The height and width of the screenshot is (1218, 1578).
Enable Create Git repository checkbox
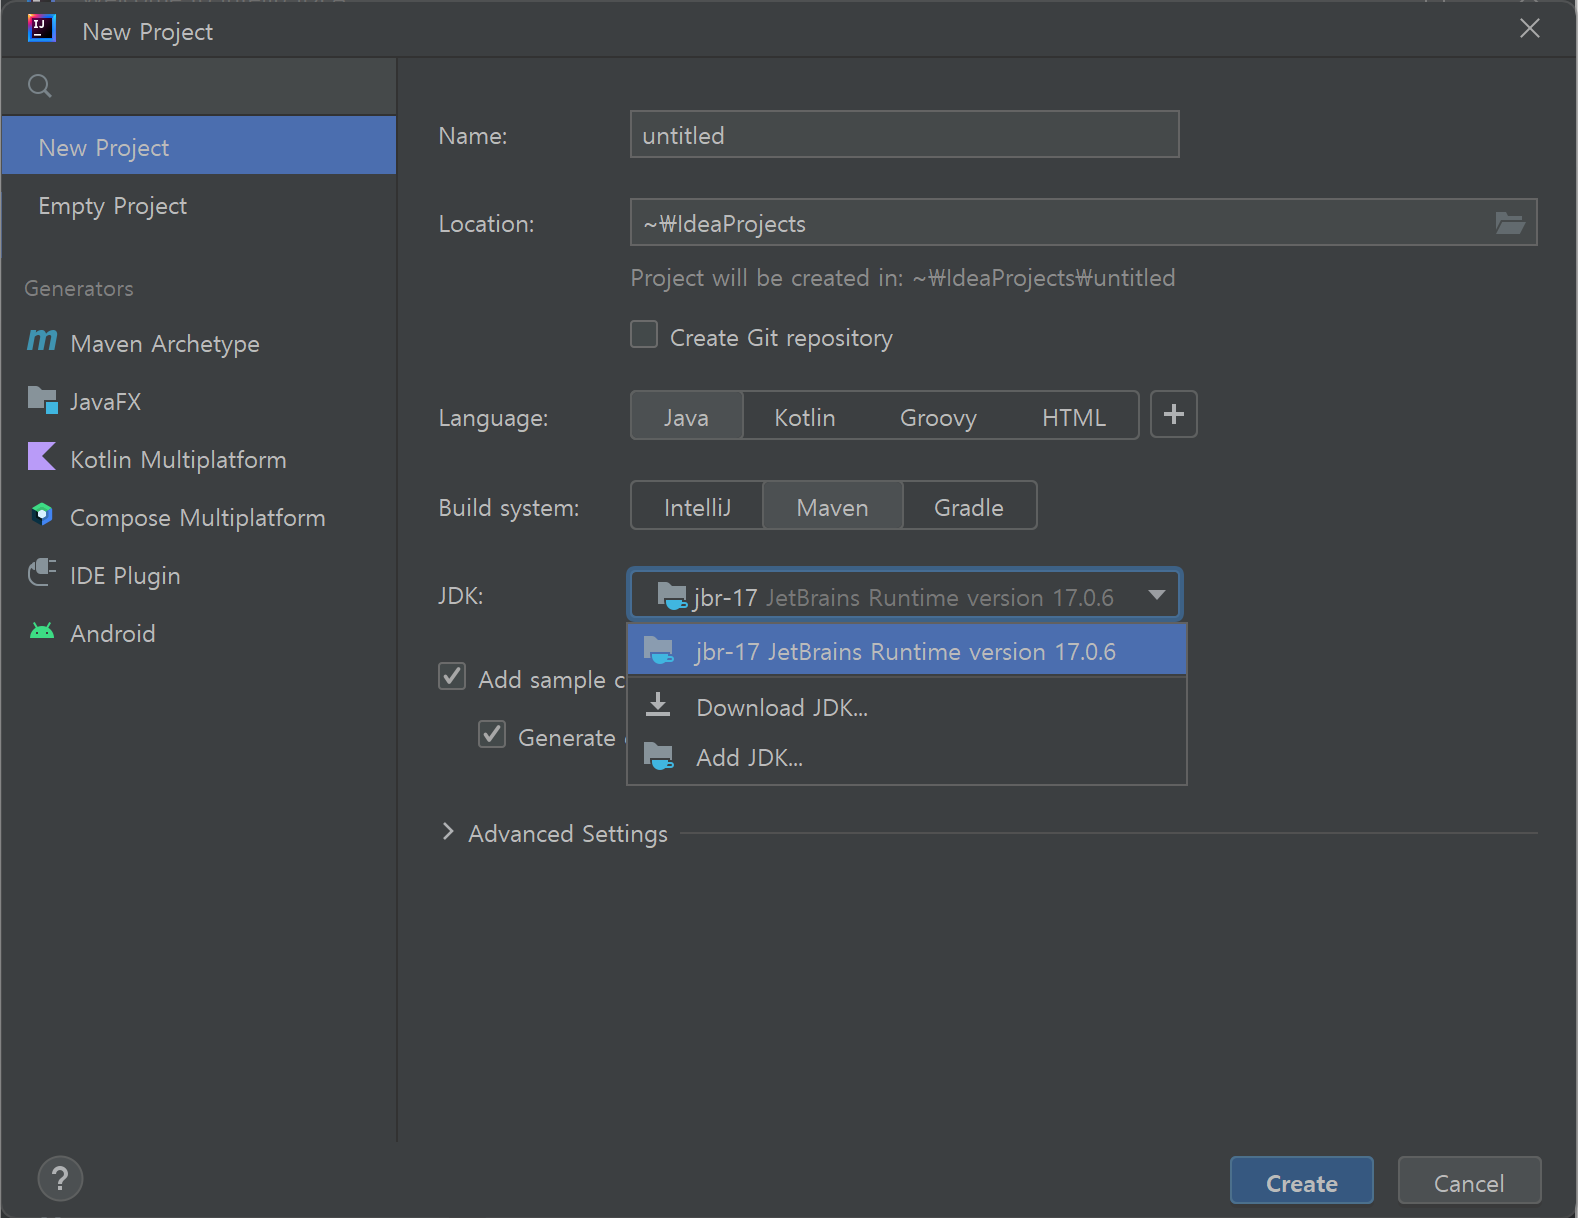[x=644, y=335]
